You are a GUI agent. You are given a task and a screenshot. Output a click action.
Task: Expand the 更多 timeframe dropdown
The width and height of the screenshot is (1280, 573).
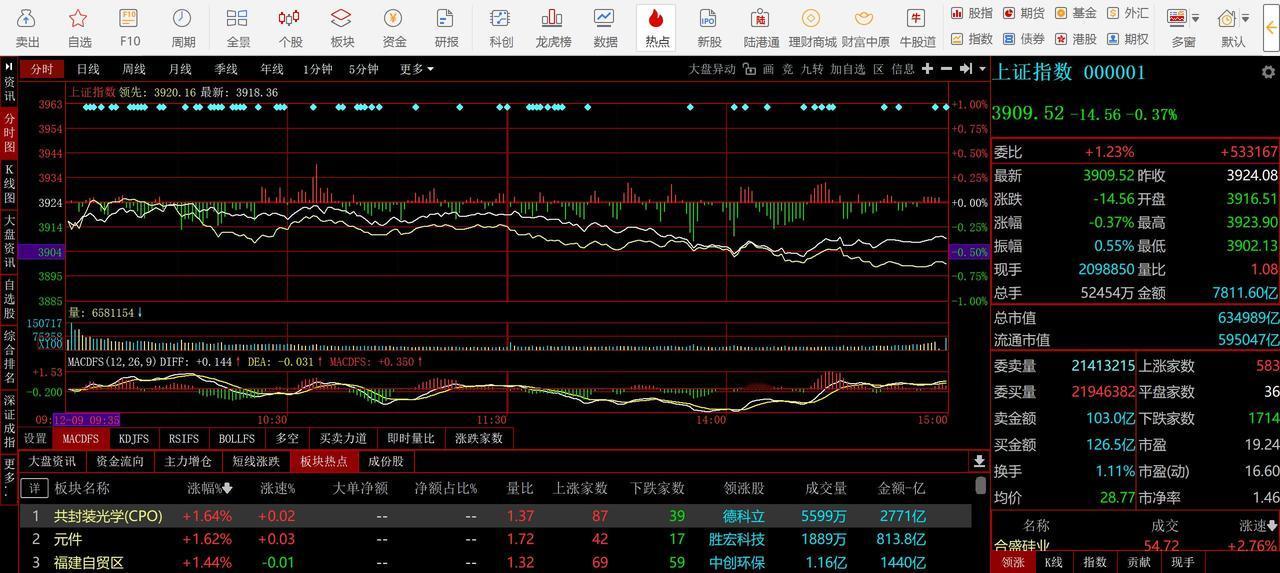coord(416,69)
